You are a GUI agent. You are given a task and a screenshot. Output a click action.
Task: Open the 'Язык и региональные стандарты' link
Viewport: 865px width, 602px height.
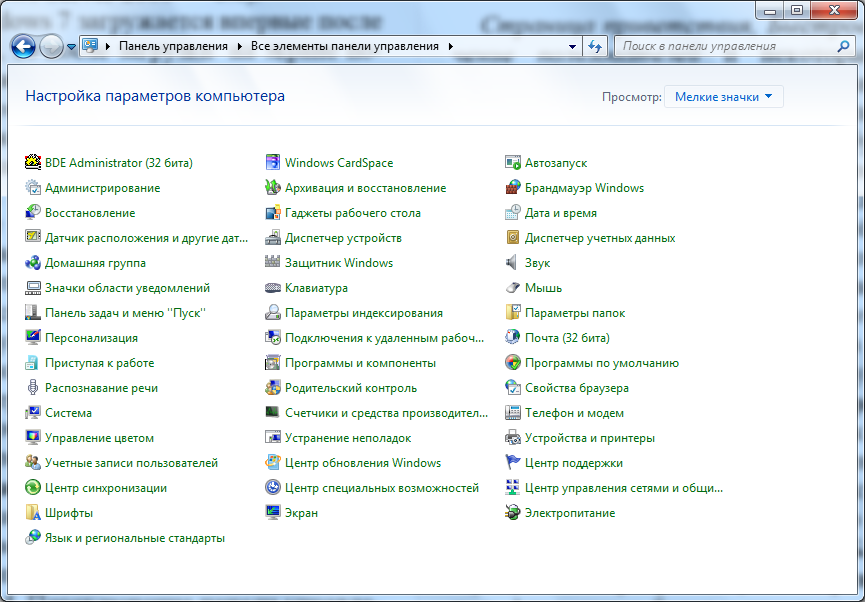(135, 538)
